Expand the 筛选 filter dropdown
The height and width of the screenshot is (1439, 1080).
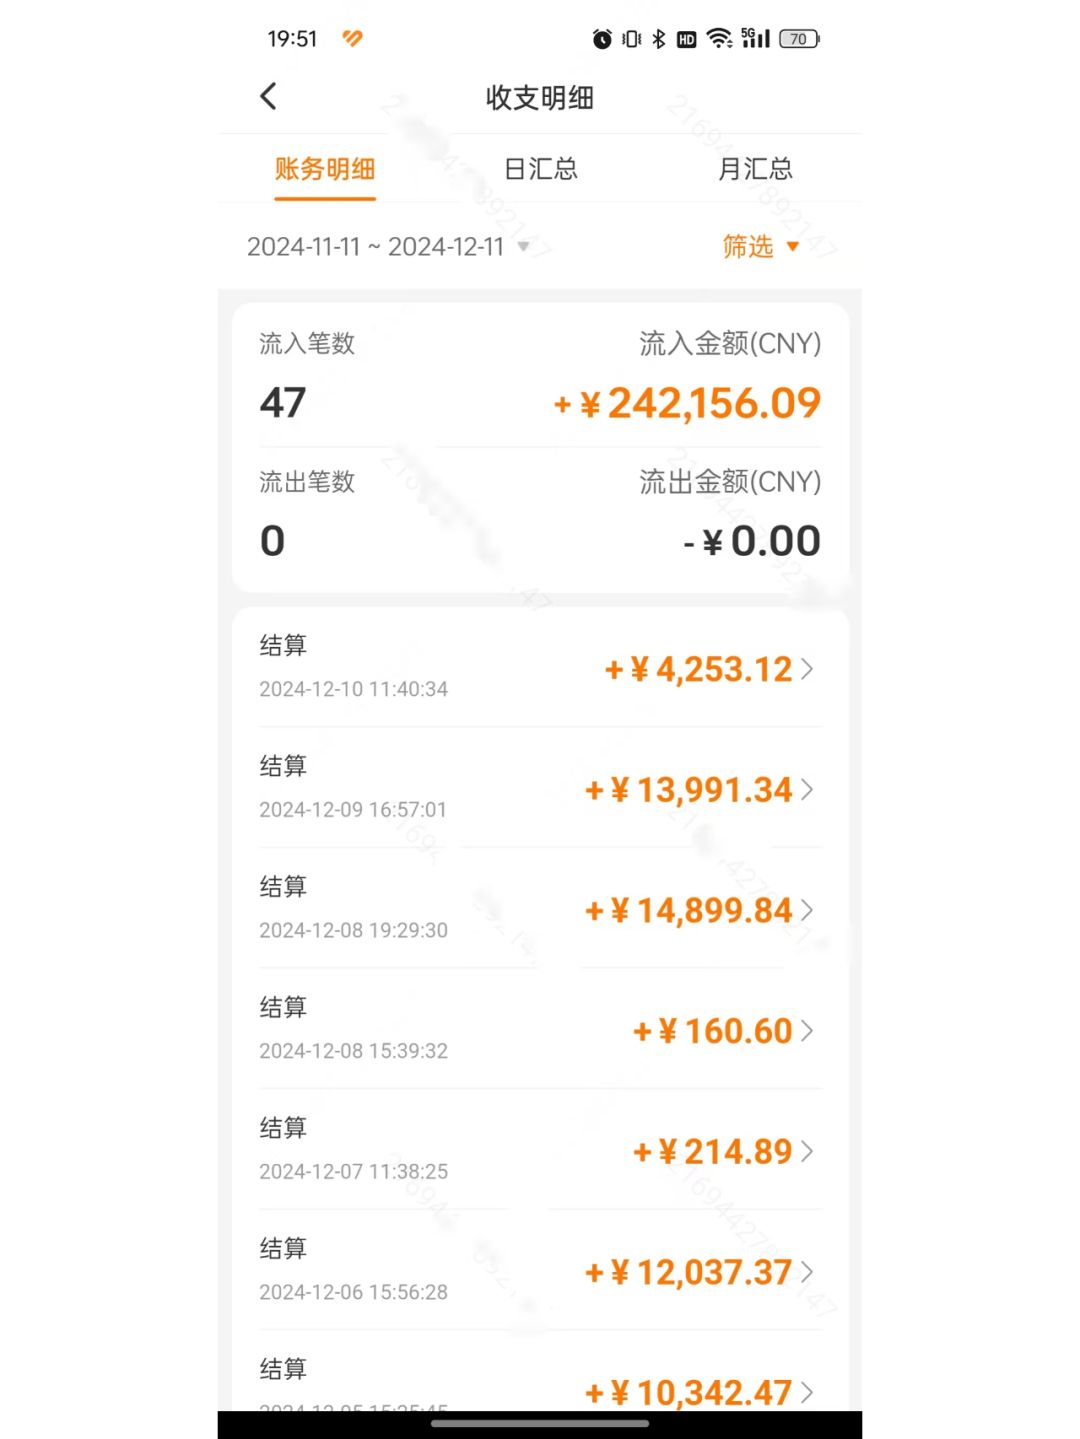[761, 246]
